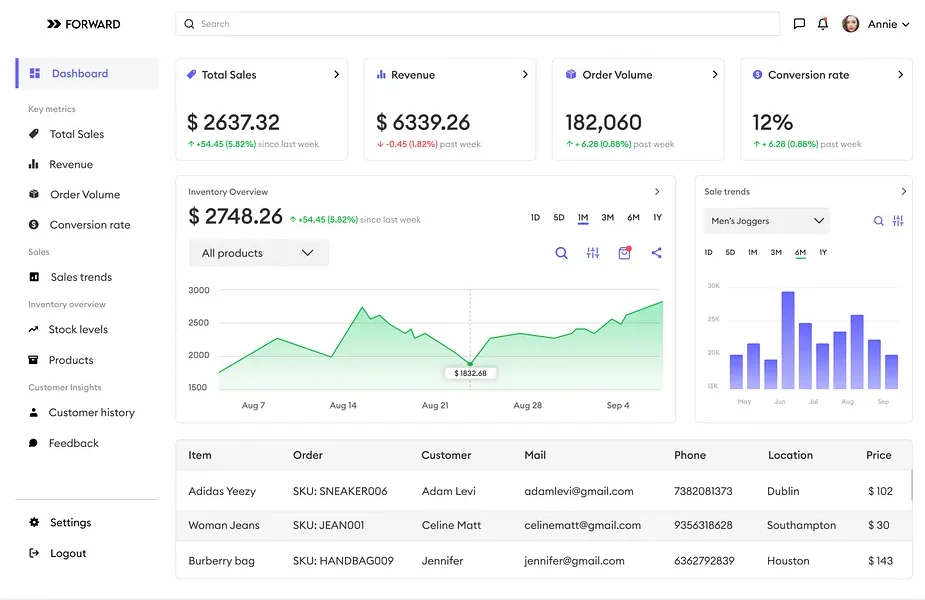Viewport: 925px width, 600px height.
Task: Open Settings in the sidebar
Action: tap(70, 522)
